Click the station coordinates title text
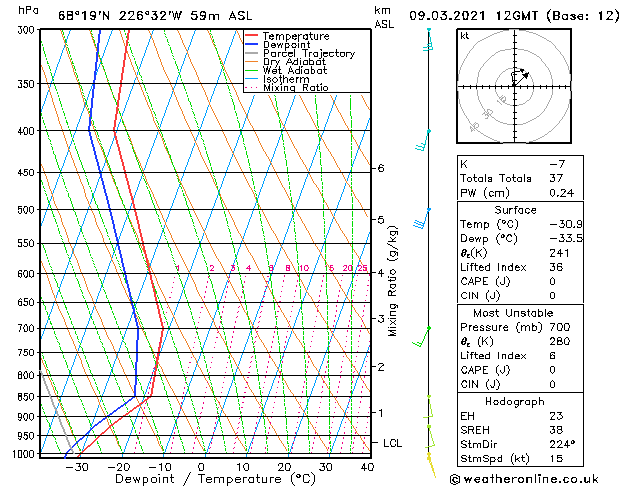The height and width of the screenshot is (486, 629). [155, 16]
